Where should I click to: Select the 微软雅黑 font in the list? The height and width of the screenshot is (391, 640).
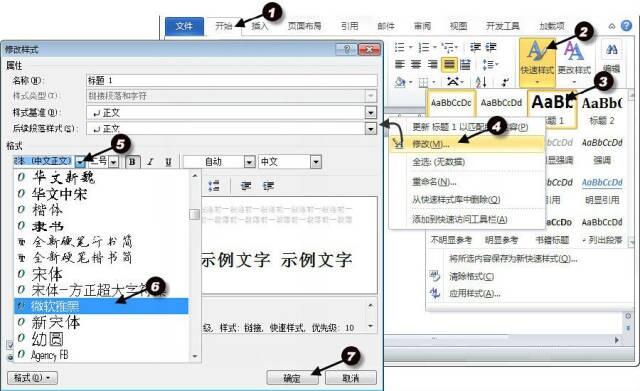click(x=101, y=306)
